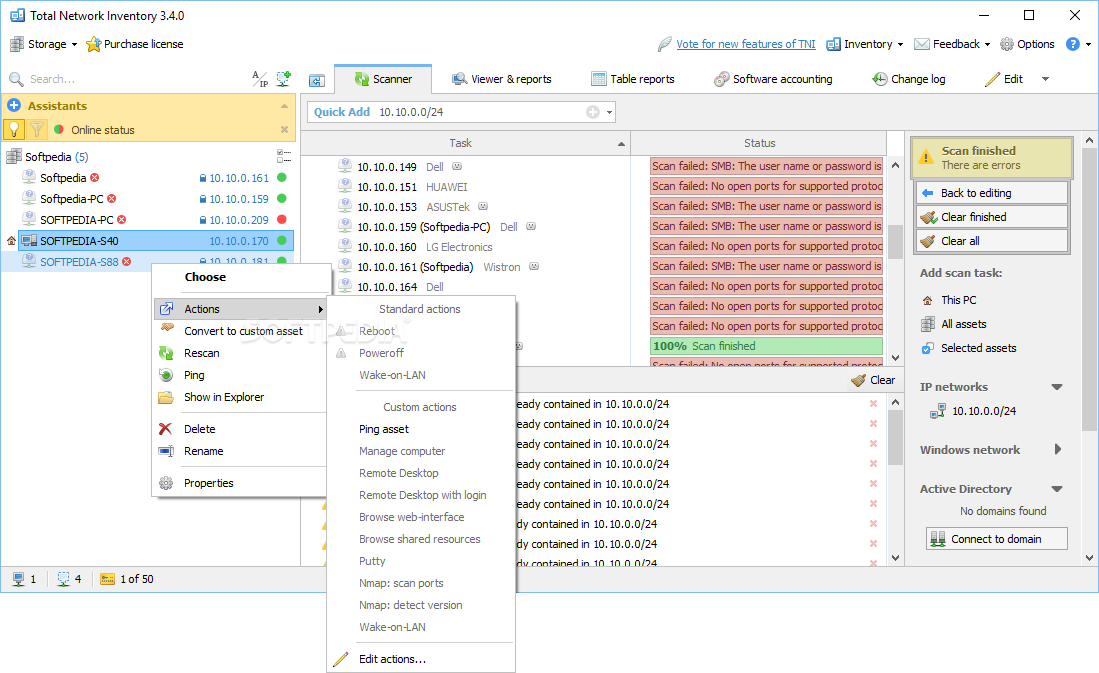Switch to the Table reports tab
The image size is (1099, 673).
(633, 79)
